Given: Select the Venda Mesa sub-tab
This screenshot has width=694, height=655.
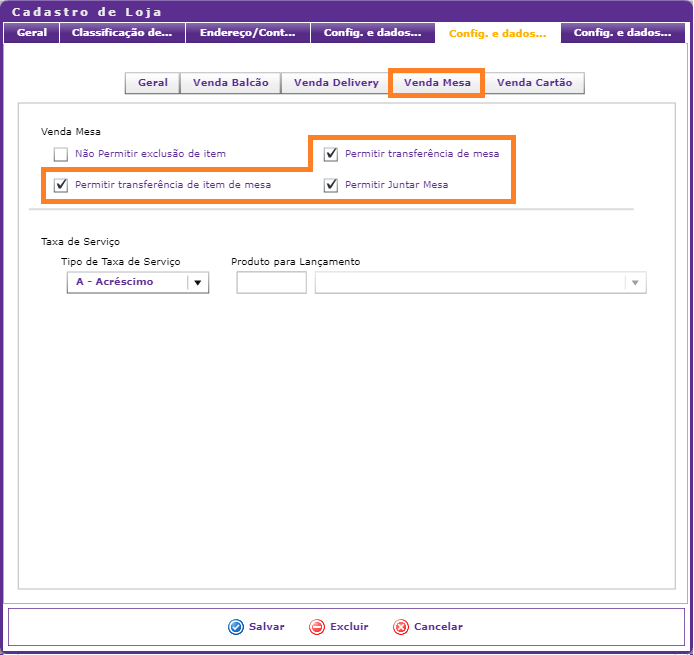Looking at the screenshot, I should [437, 83].
